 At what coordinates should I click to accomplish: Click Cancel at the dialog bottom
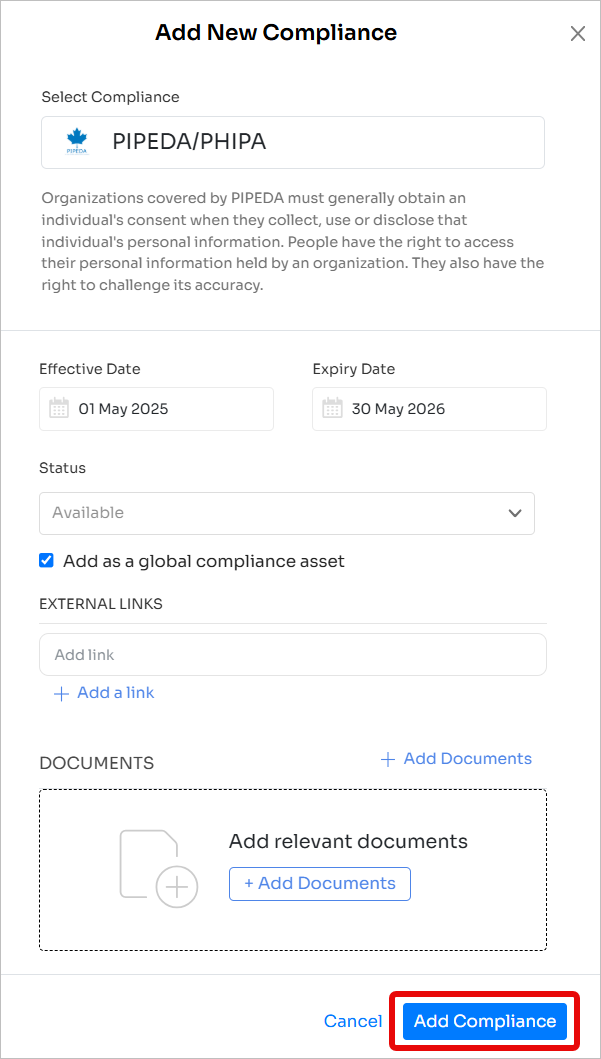(353, 1021)
